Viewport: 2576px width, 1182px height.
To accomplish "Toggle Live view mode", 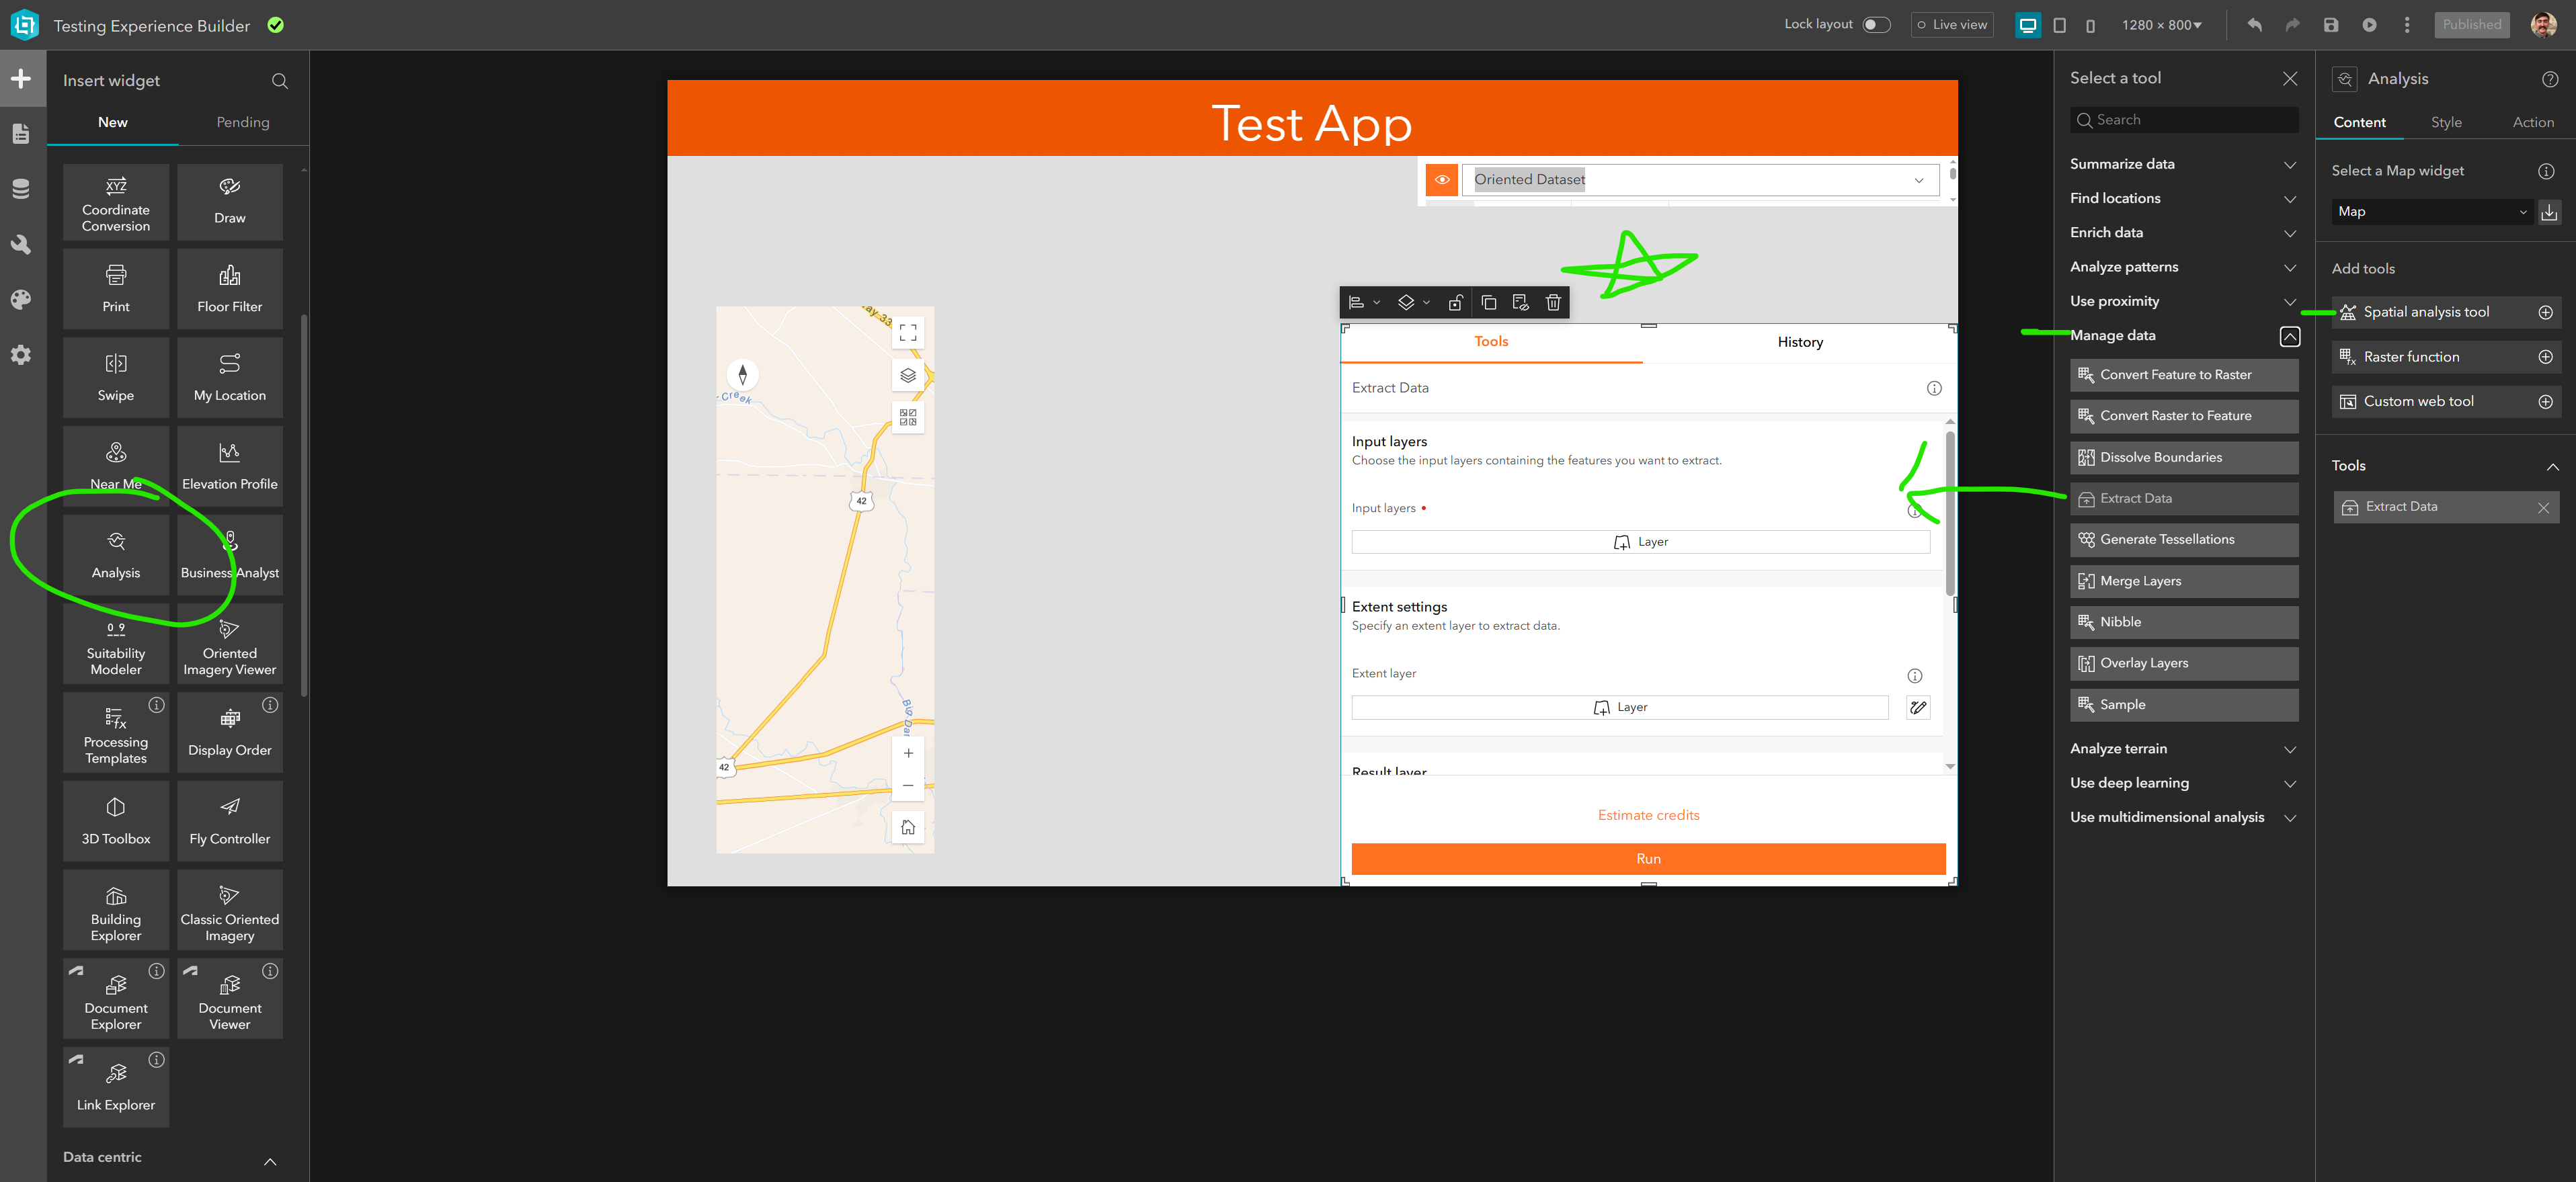I will click(x=1951, y=25).
